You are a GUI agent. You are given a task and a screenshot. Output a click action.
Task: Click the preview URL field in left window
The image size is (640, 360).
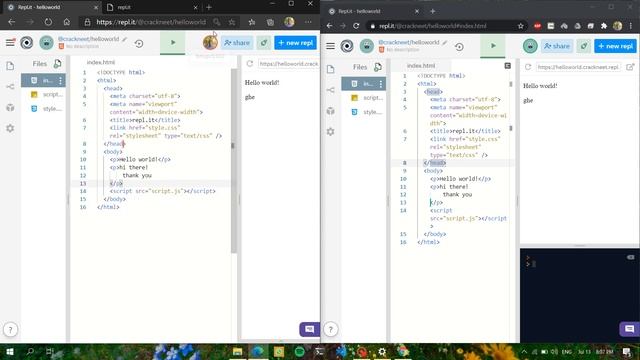(x=289, y=64)
